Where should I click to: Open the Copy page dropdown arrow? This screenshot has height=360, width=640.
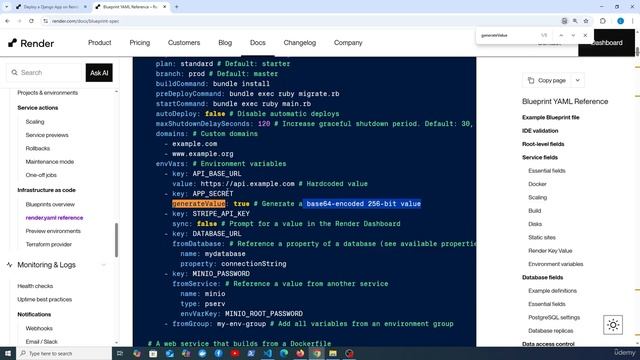[578, 80]
